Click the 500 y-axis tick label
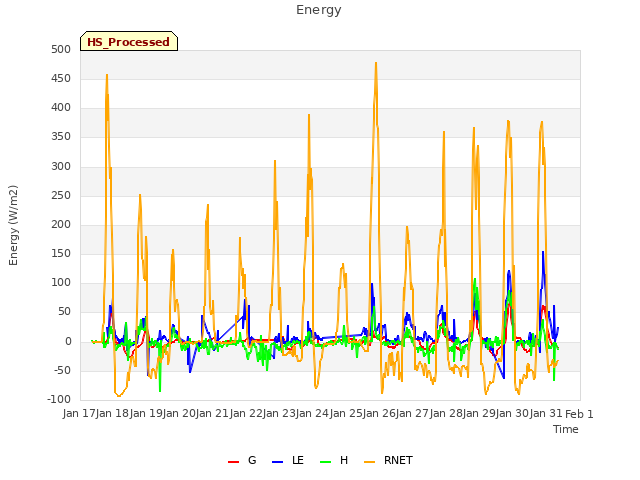640x480 pixels. [61, 49]
